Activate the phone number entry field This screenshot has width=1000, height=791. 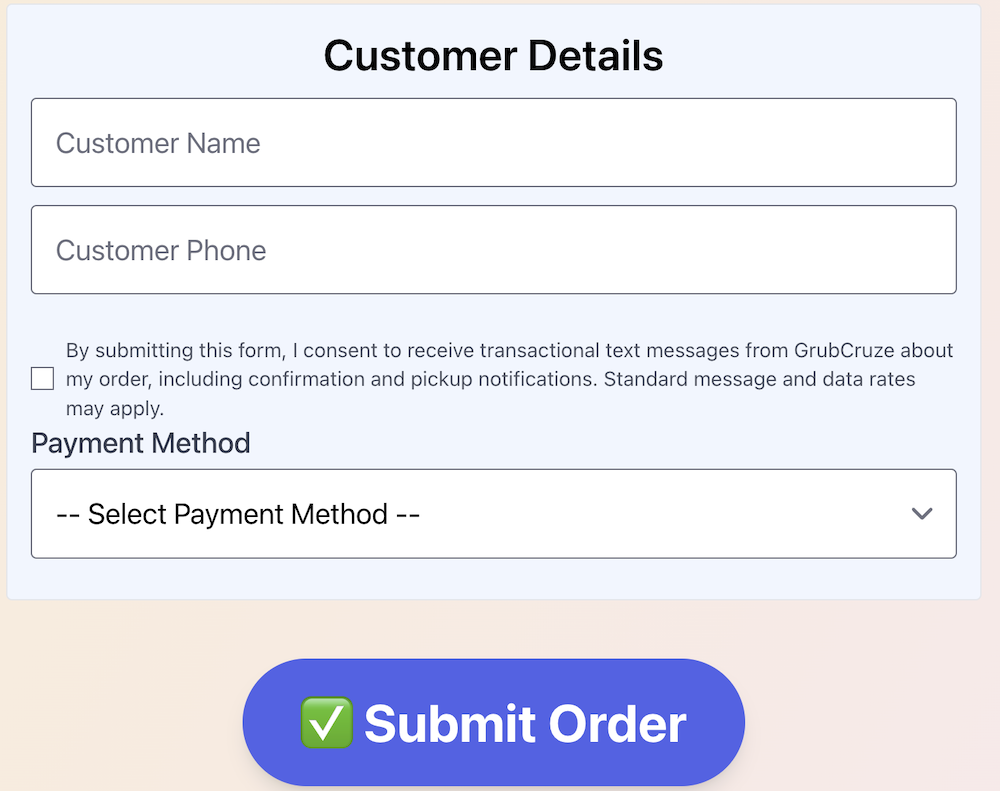pos(494,250)
